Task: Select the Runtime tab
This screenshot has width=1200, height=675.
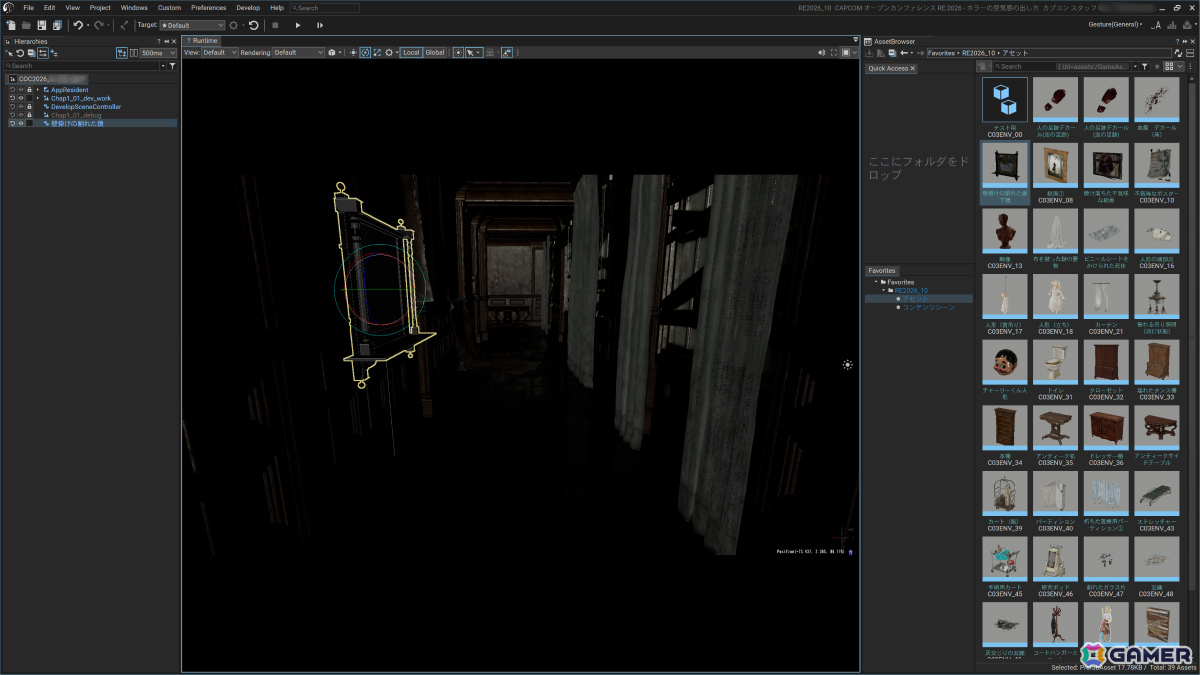Action: (202, 41)
